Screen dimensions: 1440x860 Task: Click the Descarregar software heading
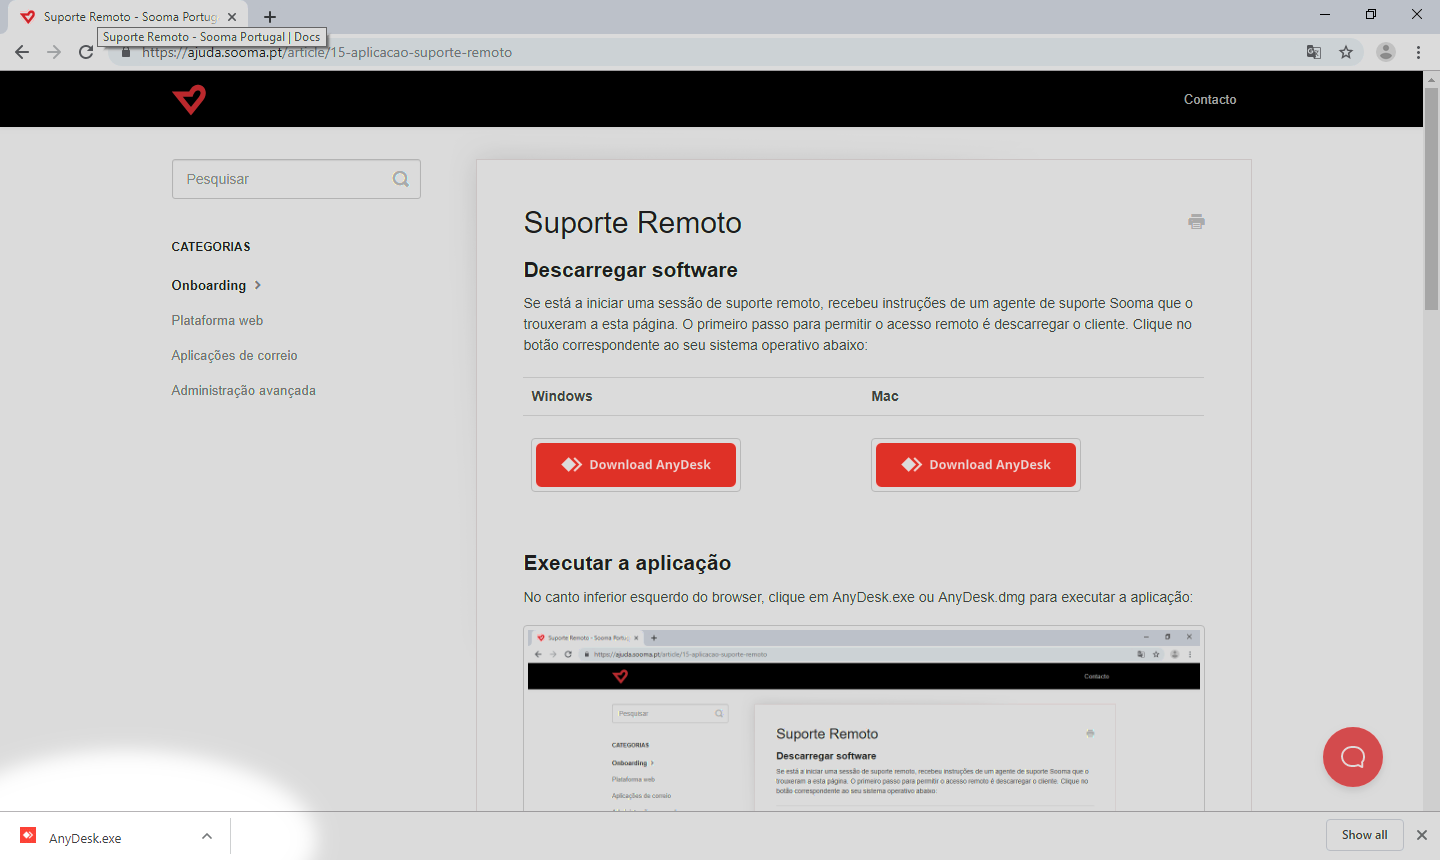(631, 270)
